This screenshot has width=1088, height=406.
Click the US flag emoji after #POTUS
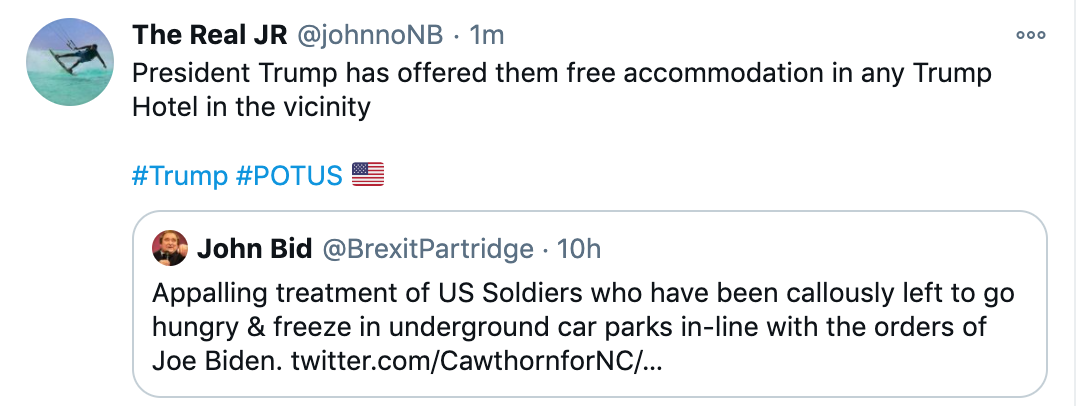click(368, 176)
